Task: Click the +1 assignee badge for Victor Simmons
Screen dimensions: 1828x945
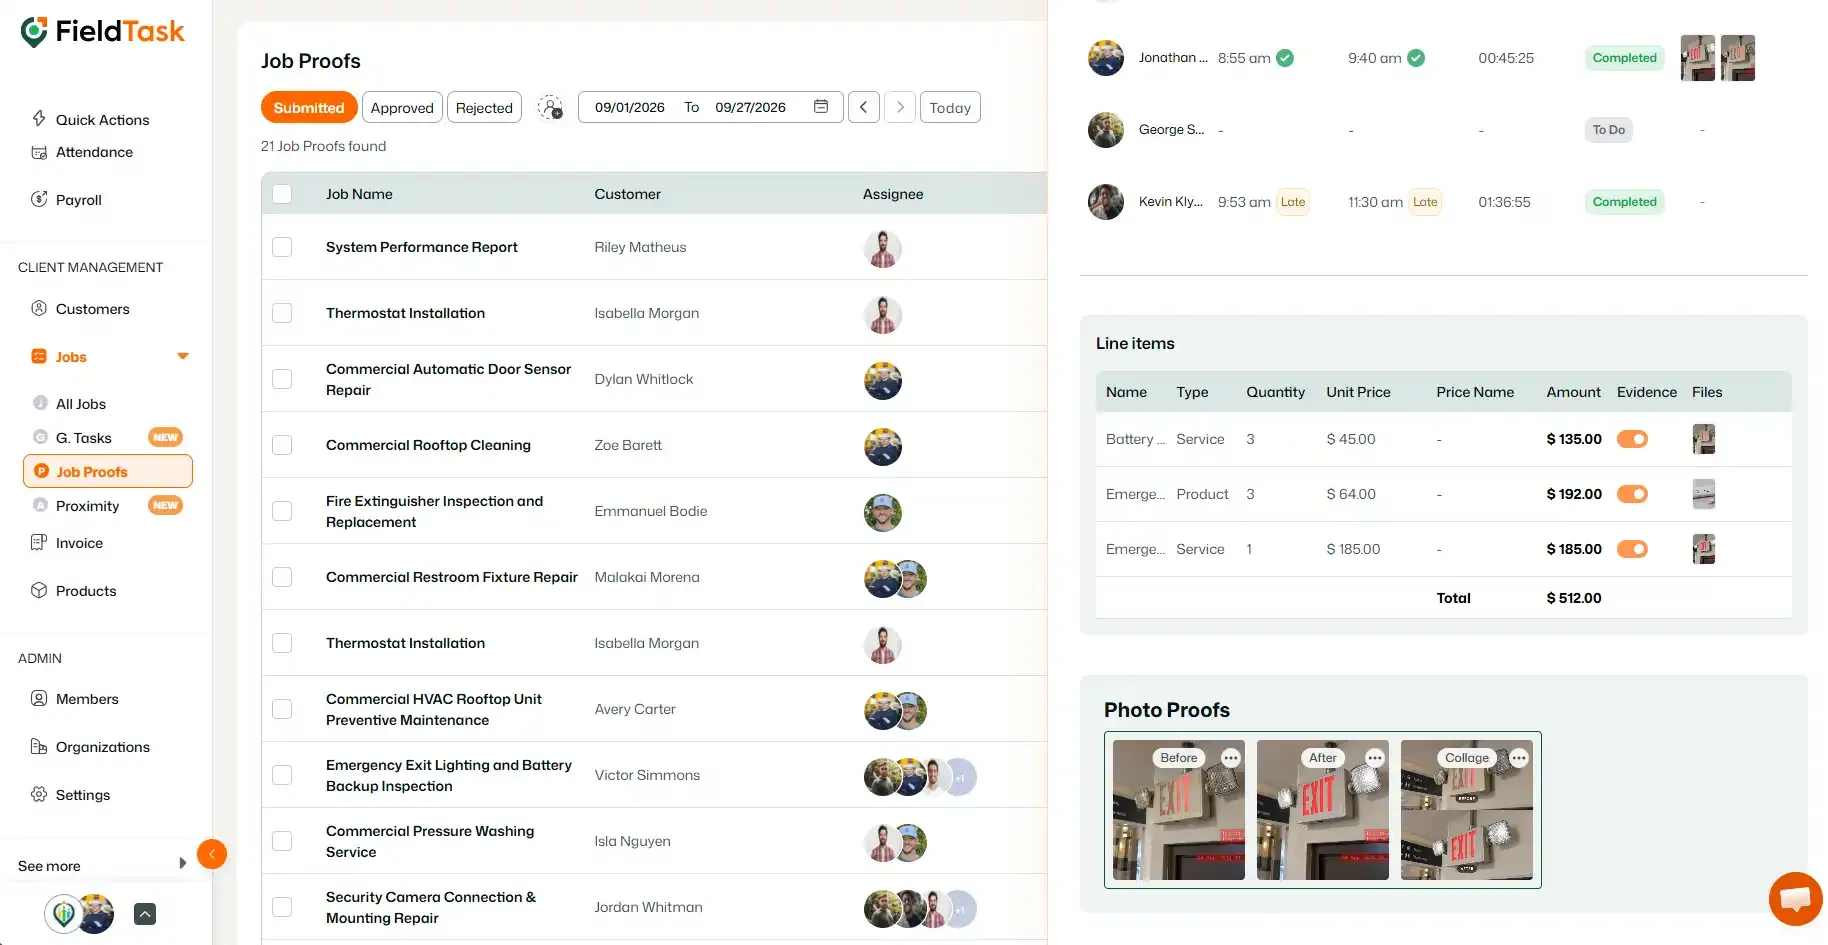Action: click(x=960, y=777)
